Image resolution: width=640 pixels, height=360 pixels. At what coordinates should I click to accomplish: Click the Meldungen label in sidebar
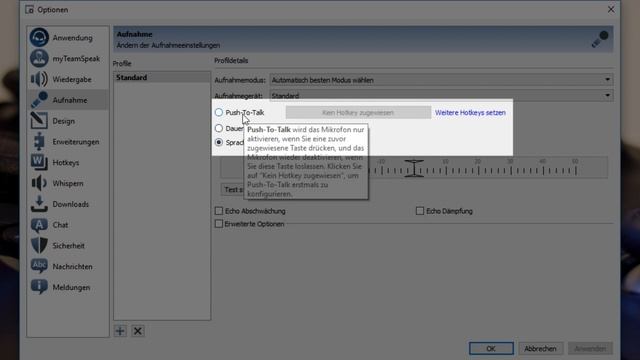[71, 287]
